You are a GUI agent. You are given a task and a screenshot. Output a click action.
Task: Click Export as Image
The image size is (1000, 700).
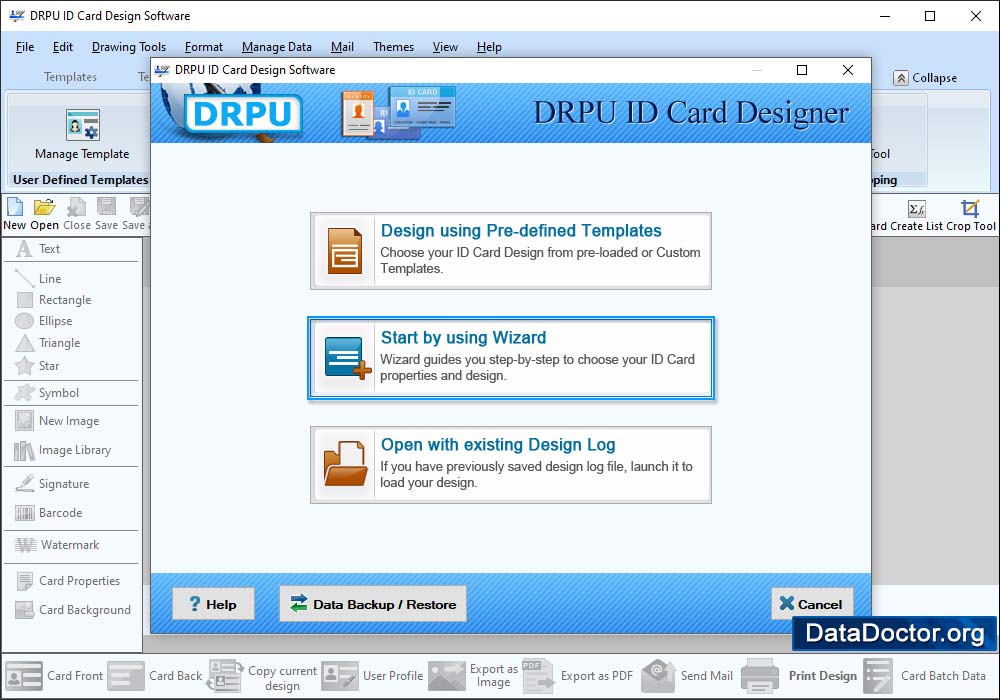pos(473,676)
